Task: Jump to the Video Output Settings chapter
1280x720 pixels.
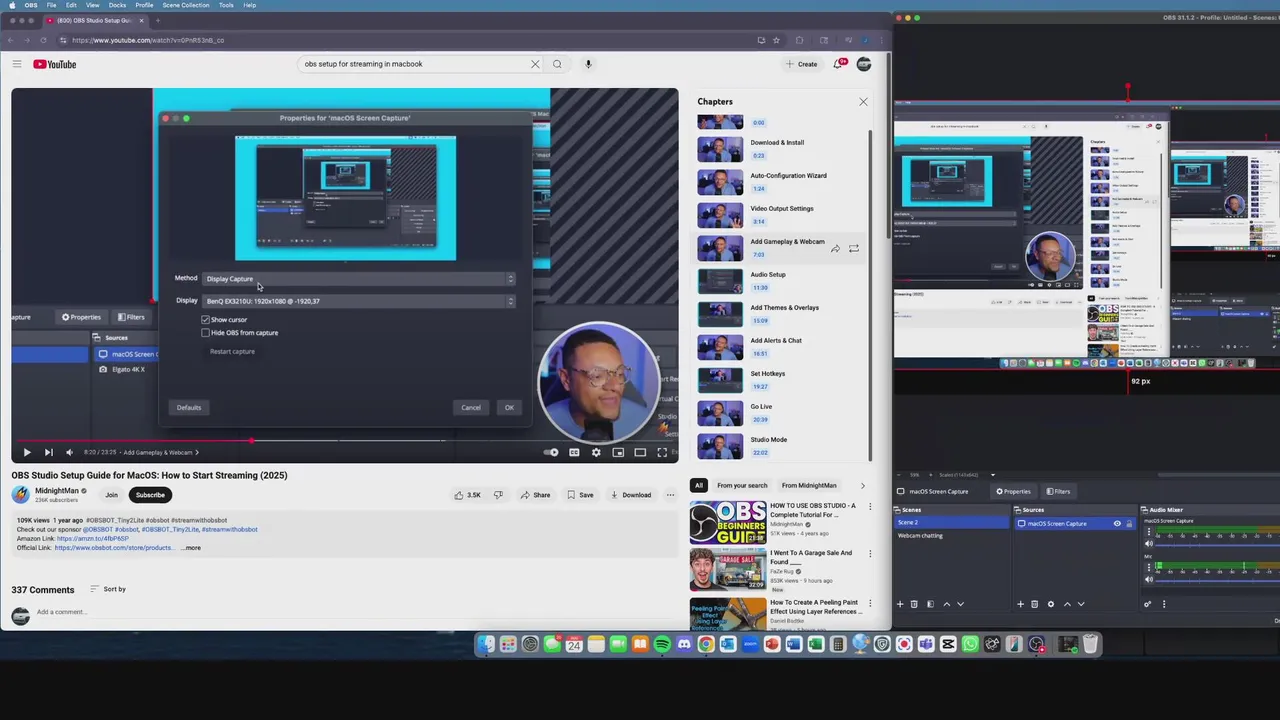Action: pyautogui.click(x=777, y=214)
